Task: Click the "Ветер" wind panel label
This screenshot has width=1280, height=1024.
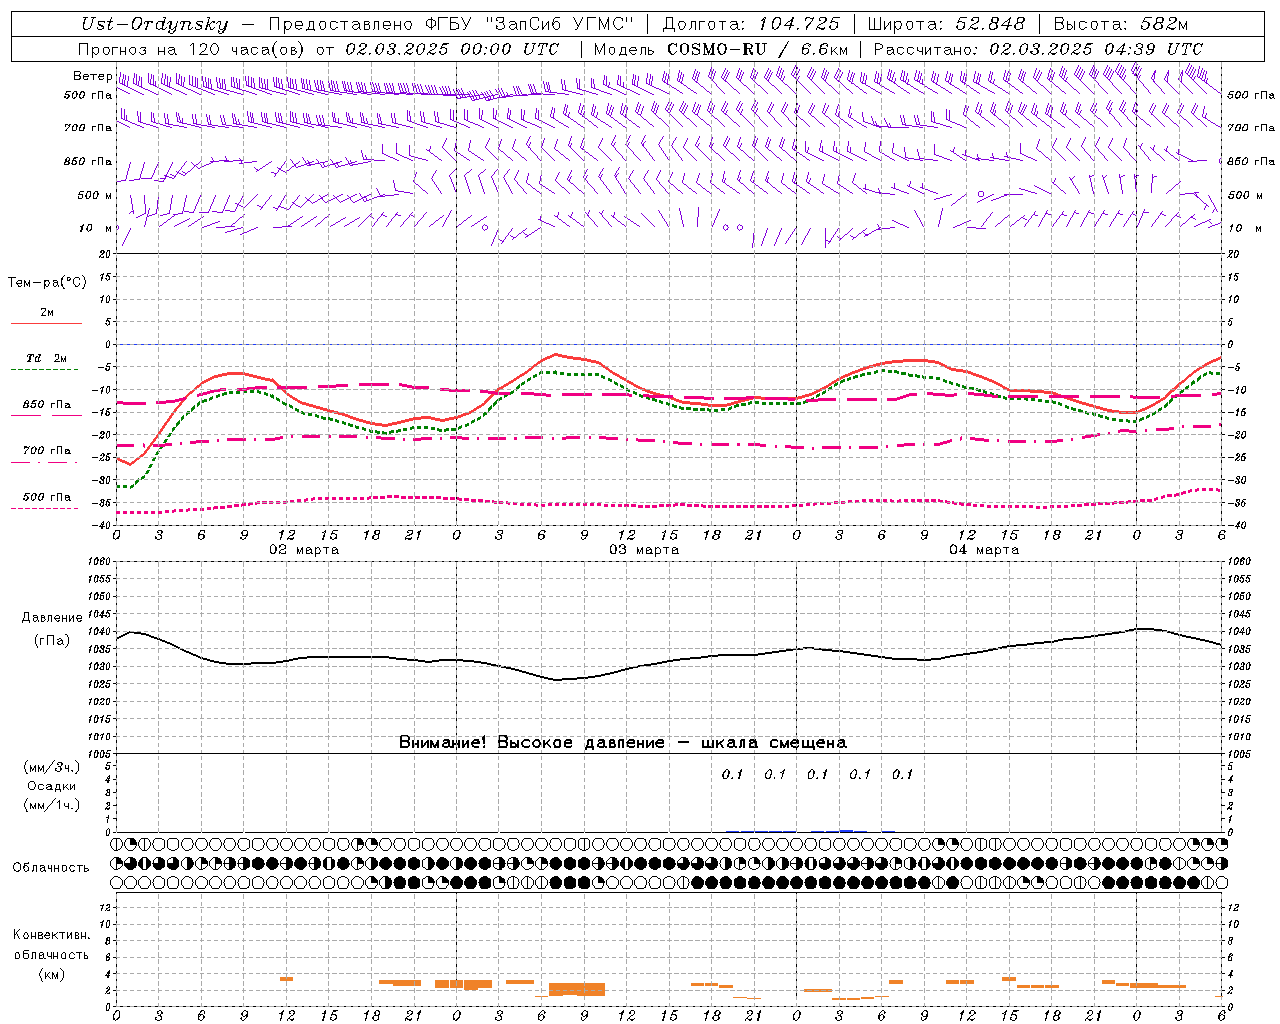Action: [92, 76]
